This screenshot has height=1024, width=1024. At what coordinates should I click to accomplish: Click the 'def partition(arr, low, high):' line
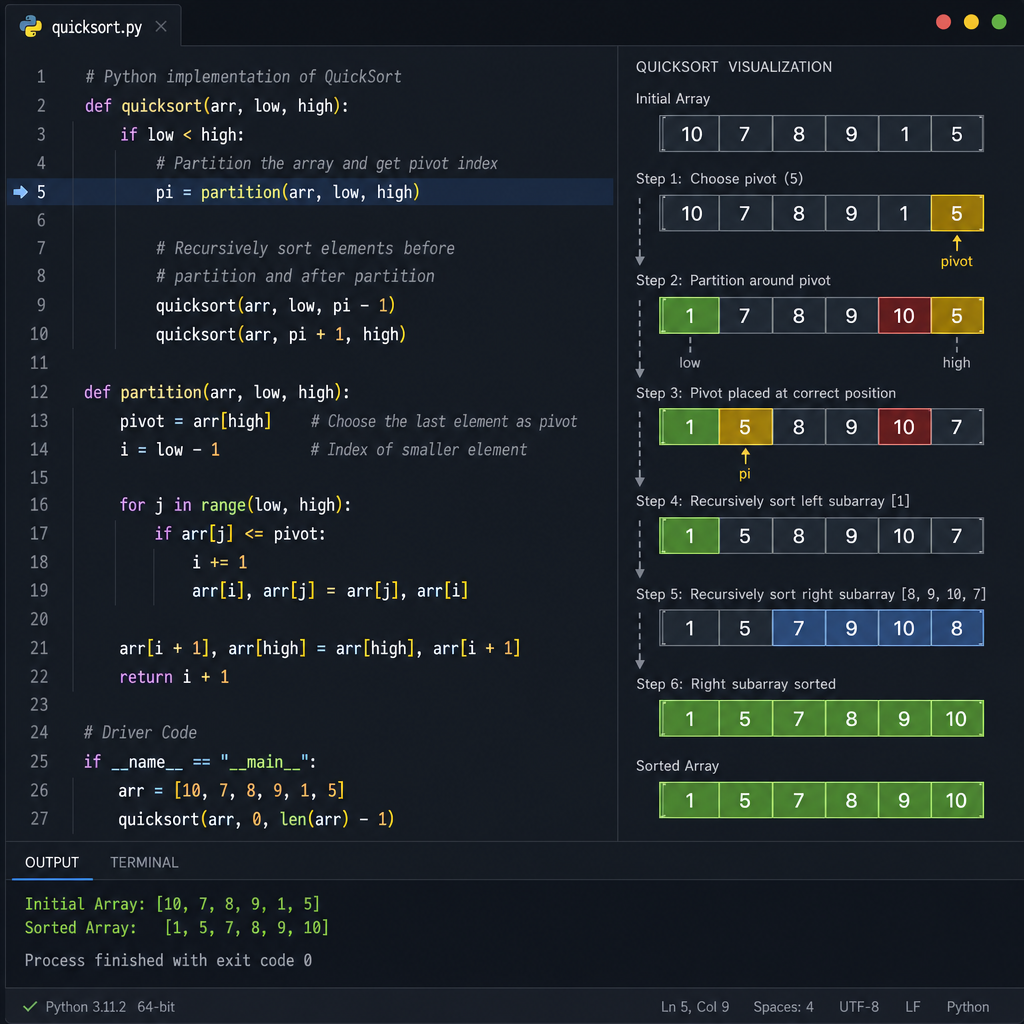coord(217,392)
